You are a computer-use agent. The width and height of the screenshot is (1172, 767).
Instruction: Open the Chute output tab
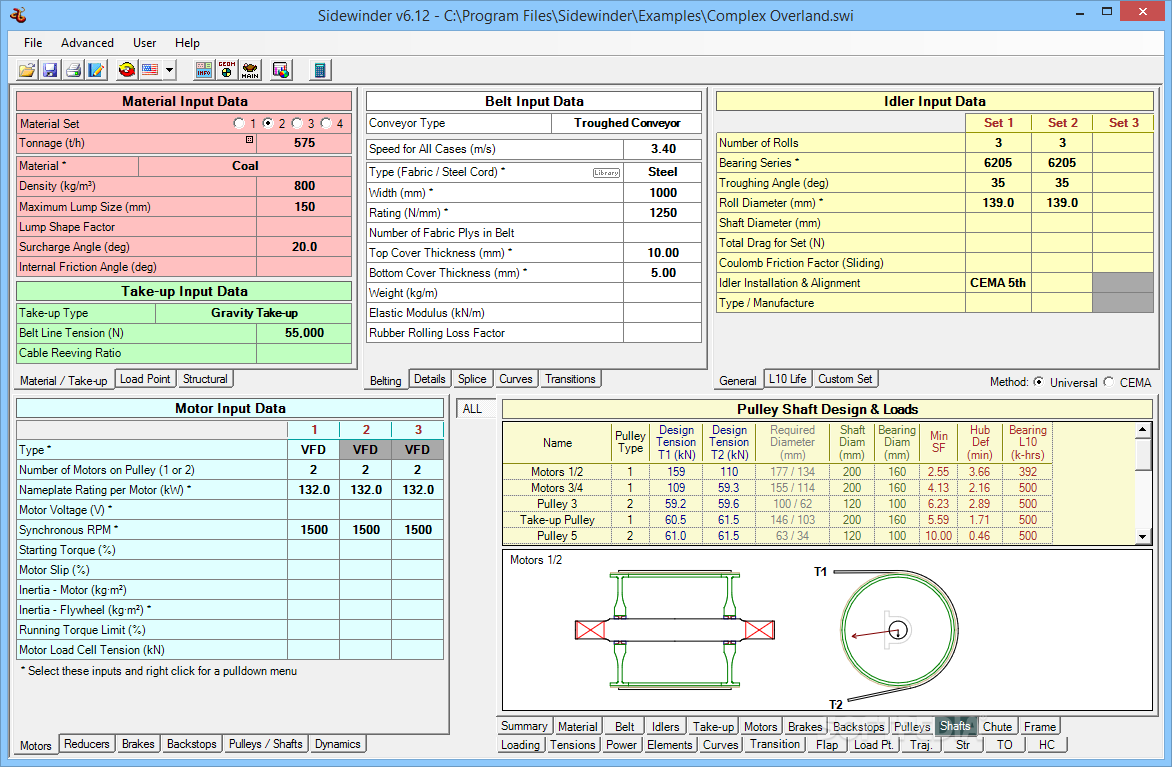click(x=997, y=726)
